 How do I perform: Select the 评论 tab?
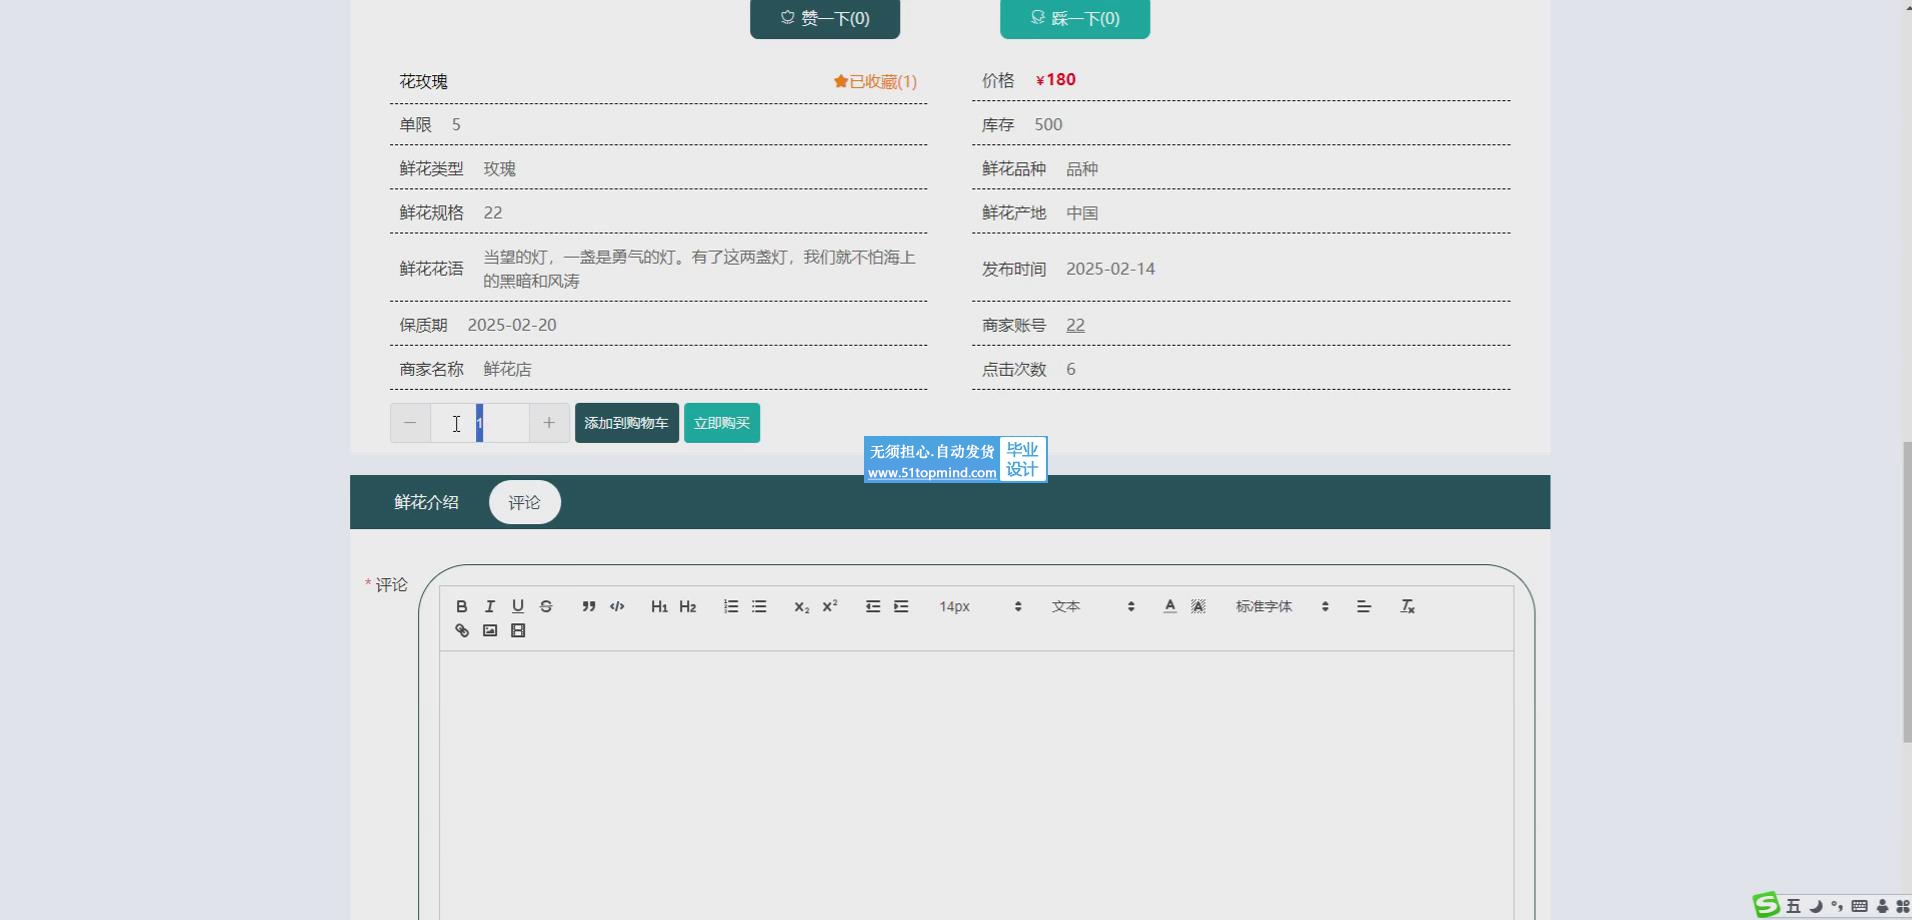click(x=524, y=502)
